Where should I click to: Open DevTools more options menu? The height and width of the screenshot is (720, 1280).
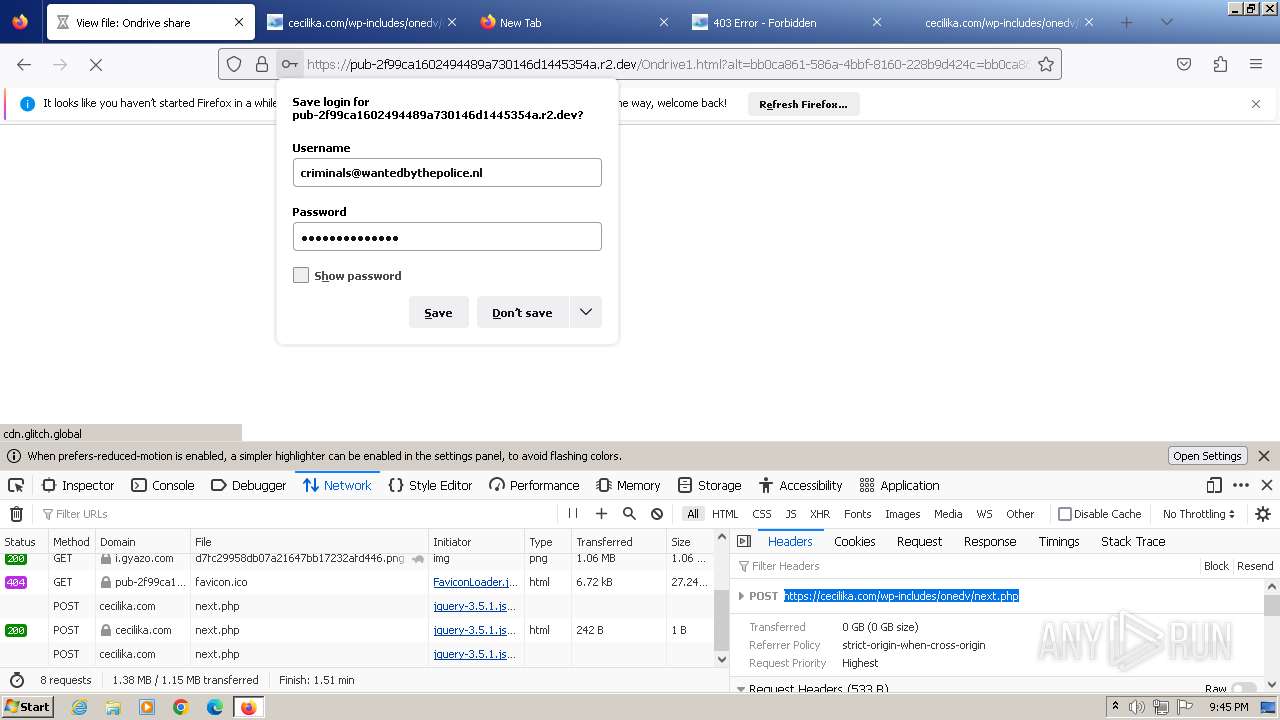[x=1241, y=485]
